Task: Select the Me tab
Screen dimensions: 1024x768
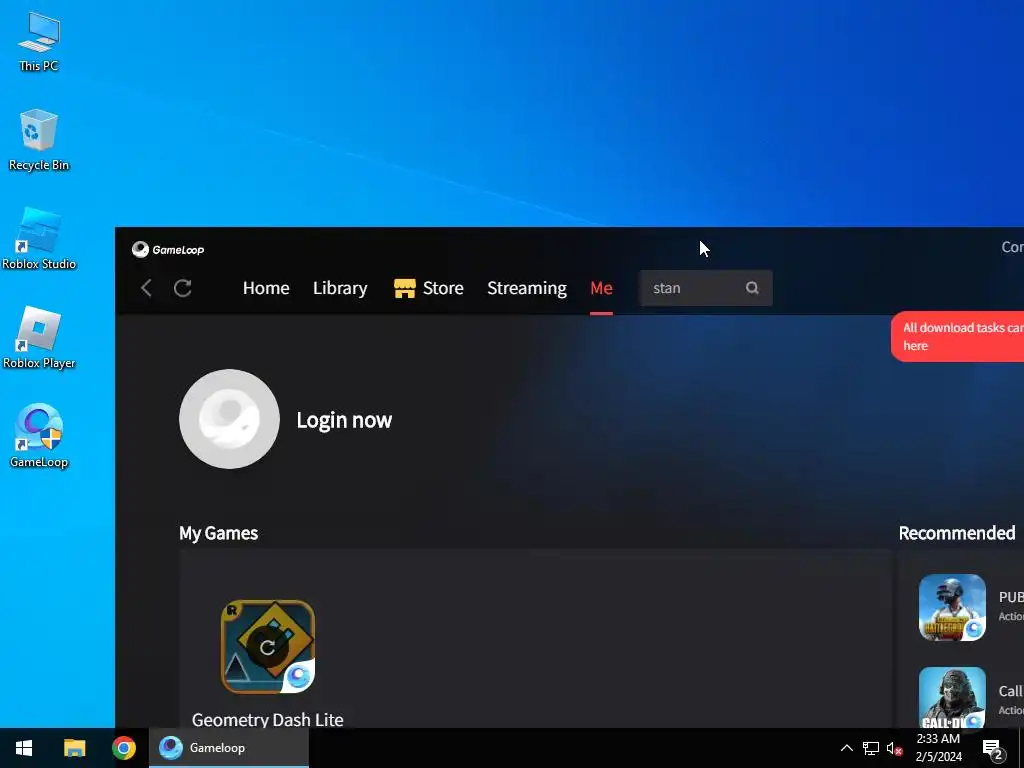Action: (x=601, y=288)
